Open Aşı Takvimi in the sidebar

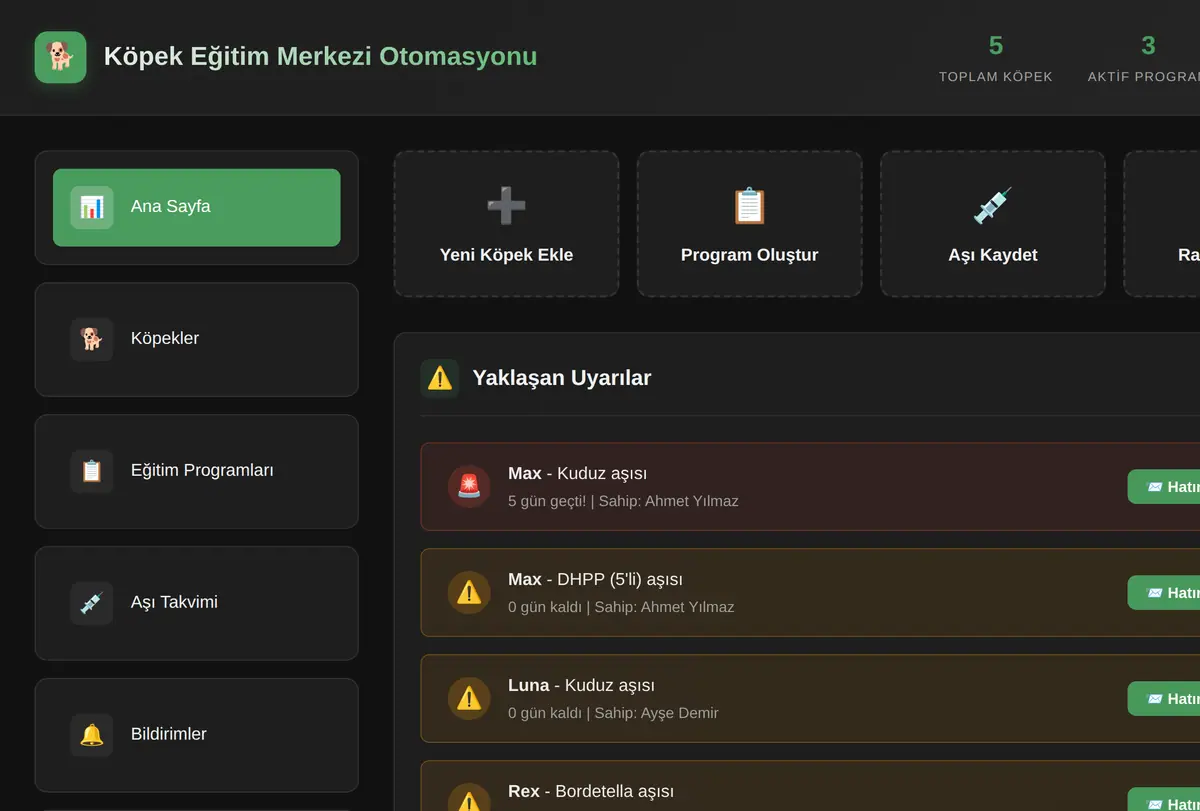click(197, 603)
